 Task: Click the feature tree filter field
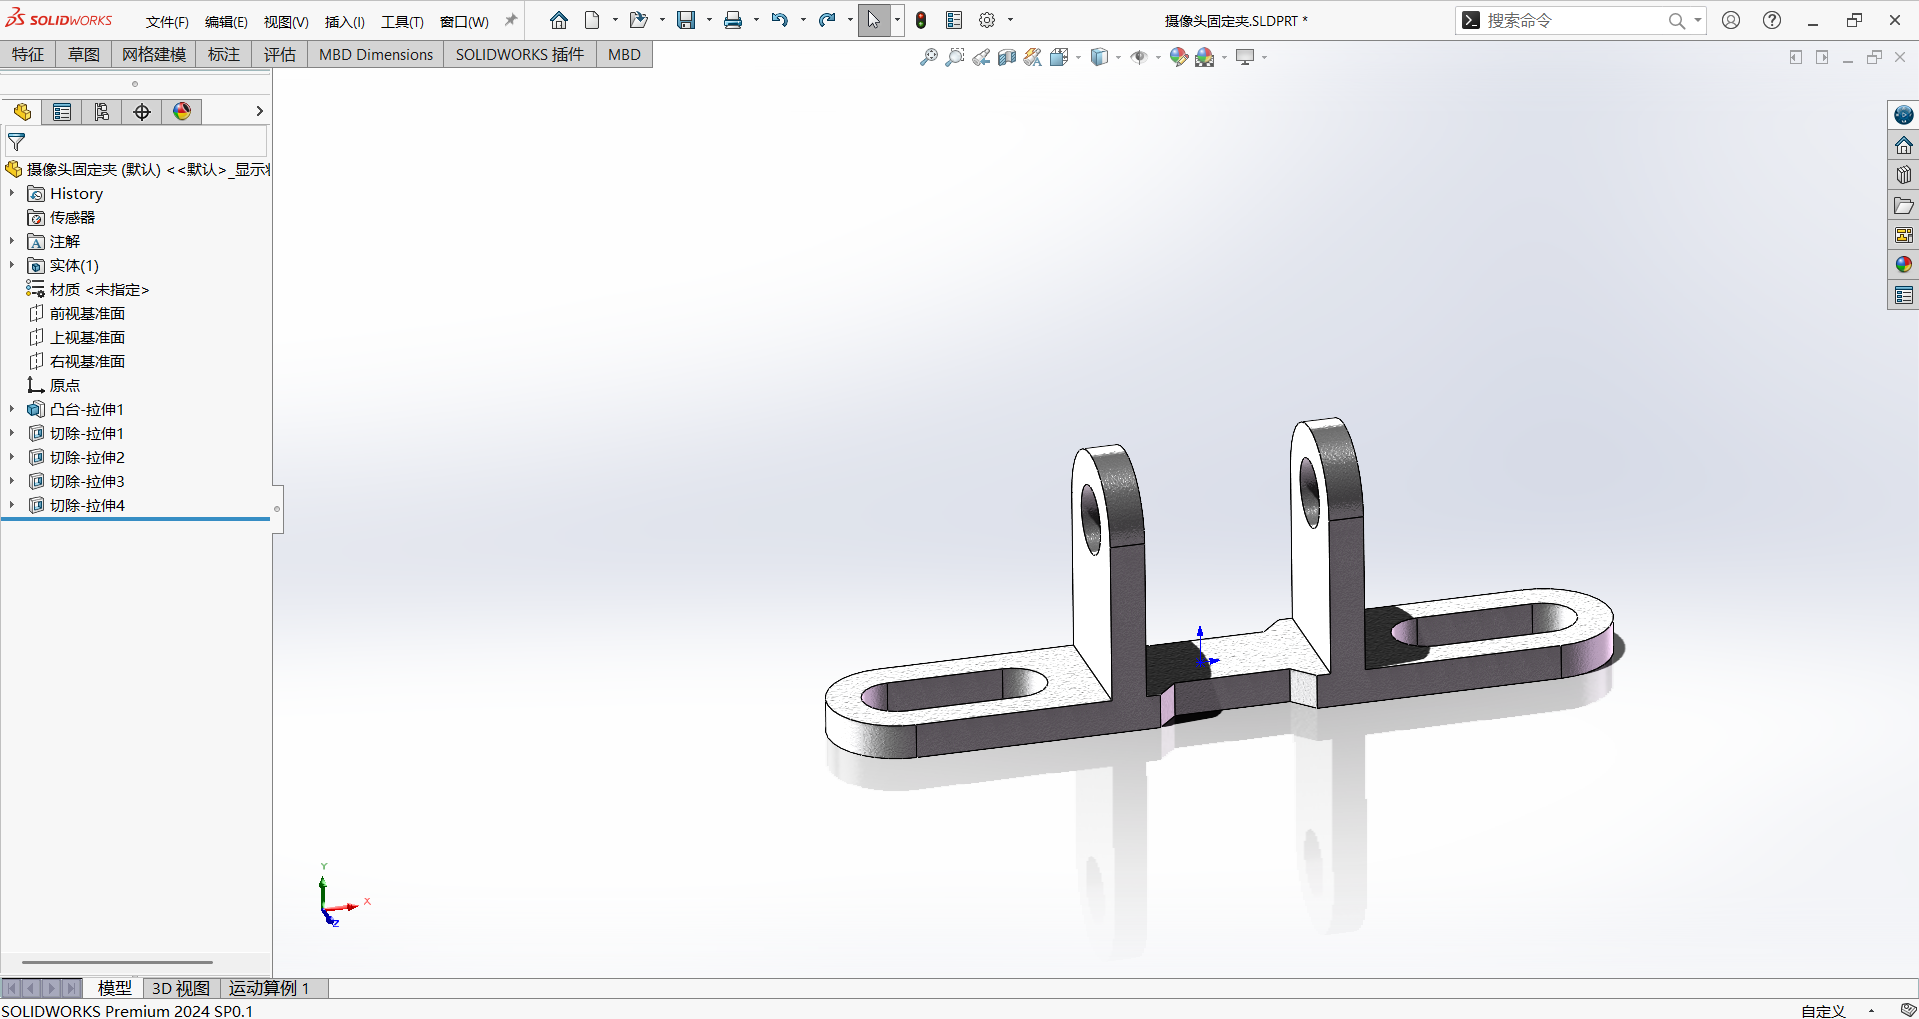click(136, 142)
